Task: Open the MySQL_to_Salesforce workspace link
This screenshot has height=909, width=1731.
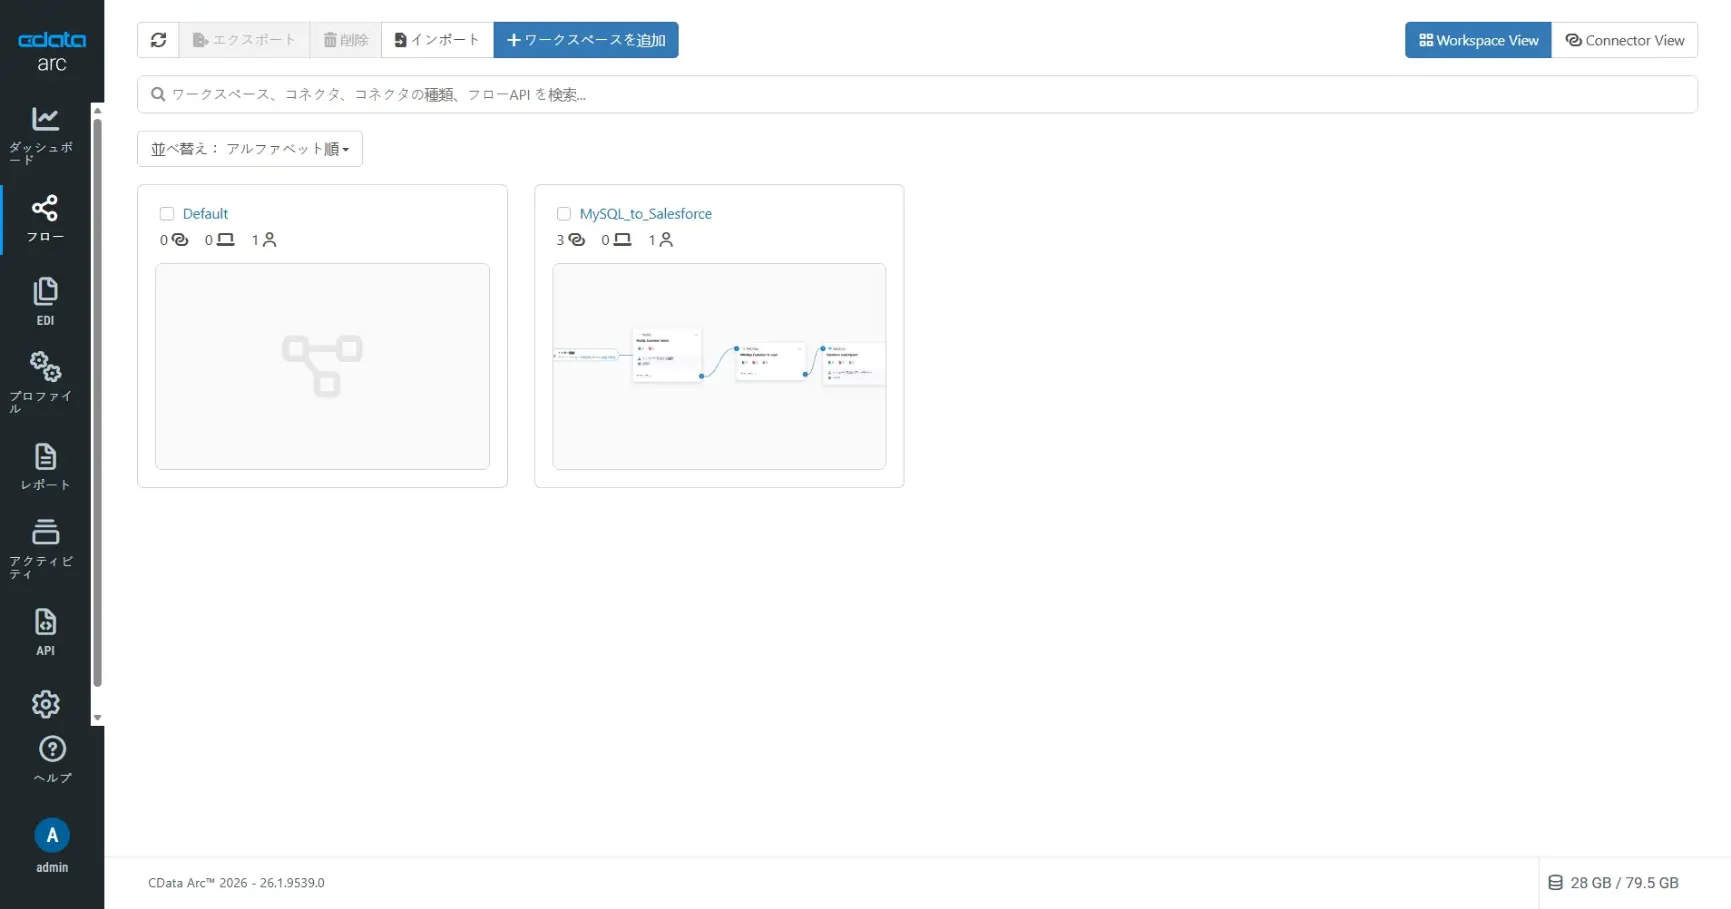Action: coord(646,214)
